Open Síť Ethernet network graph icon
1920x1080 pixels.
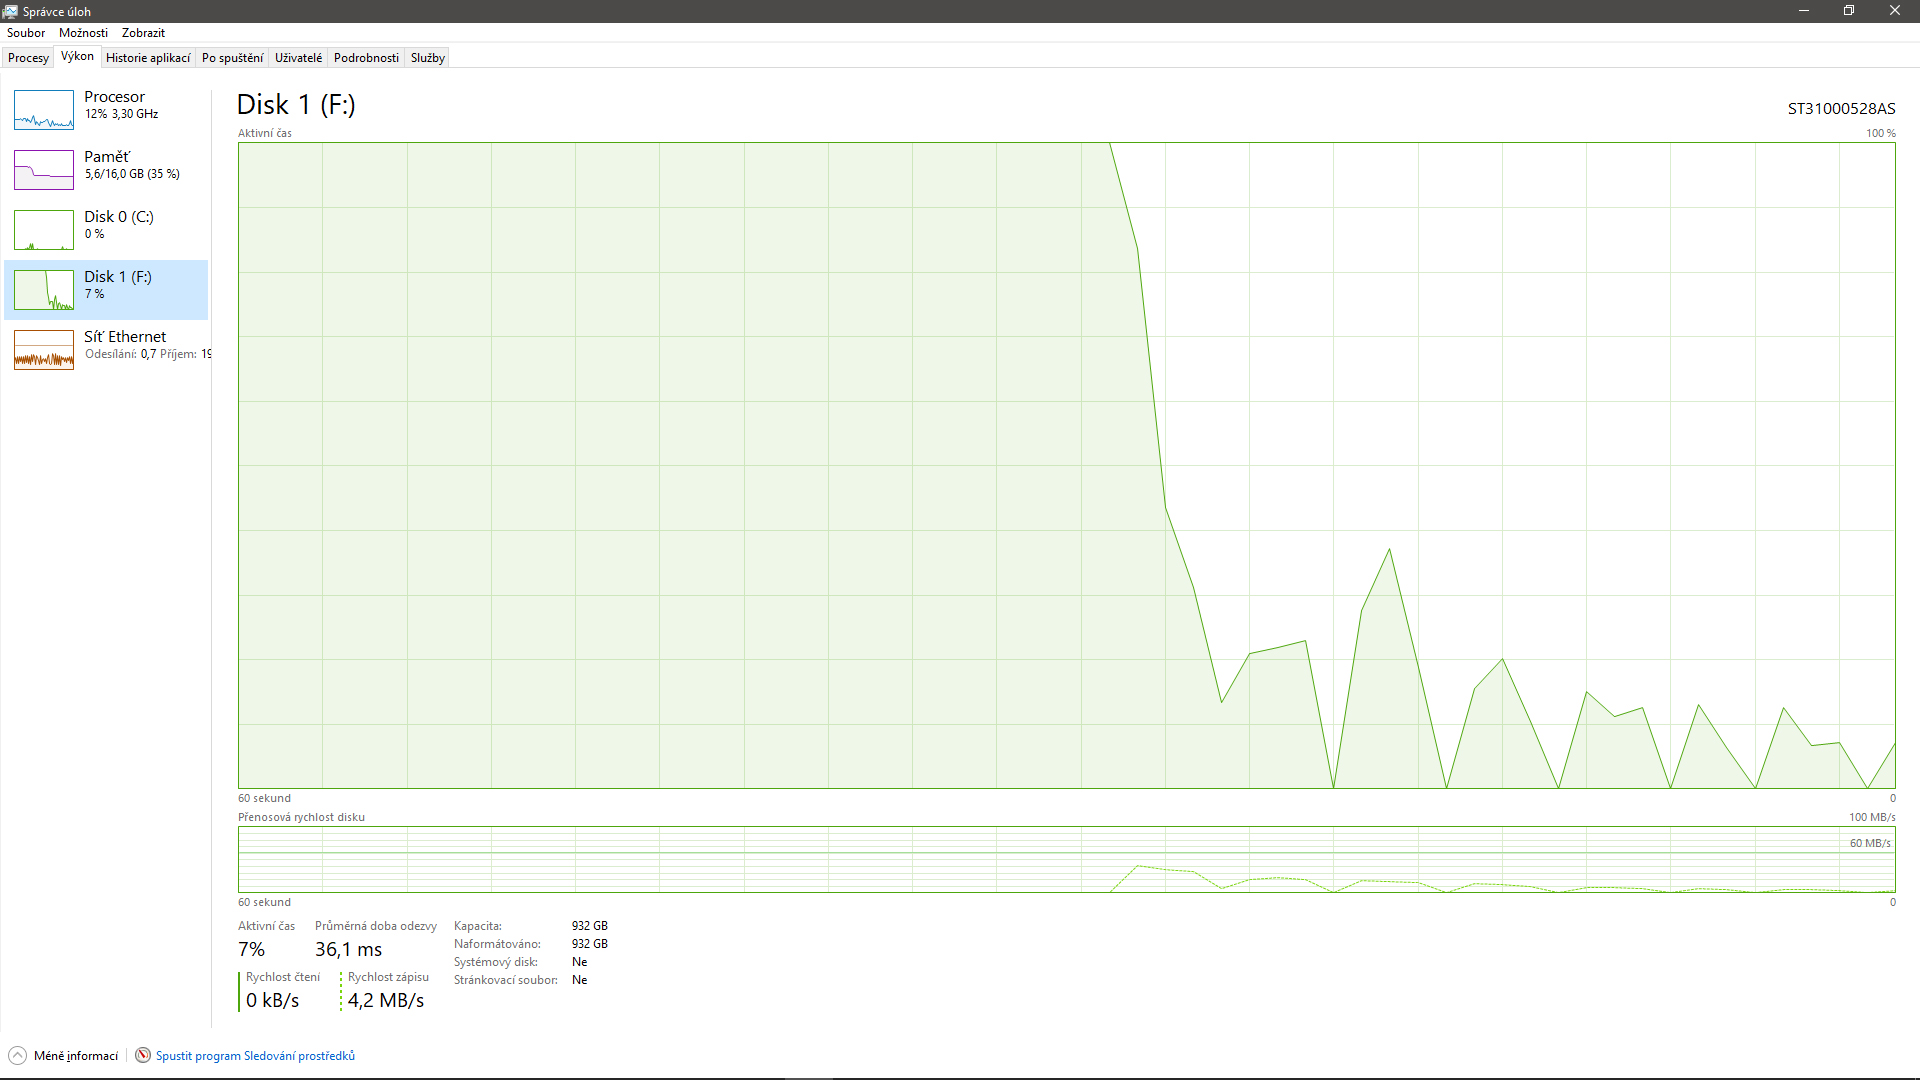44,350
